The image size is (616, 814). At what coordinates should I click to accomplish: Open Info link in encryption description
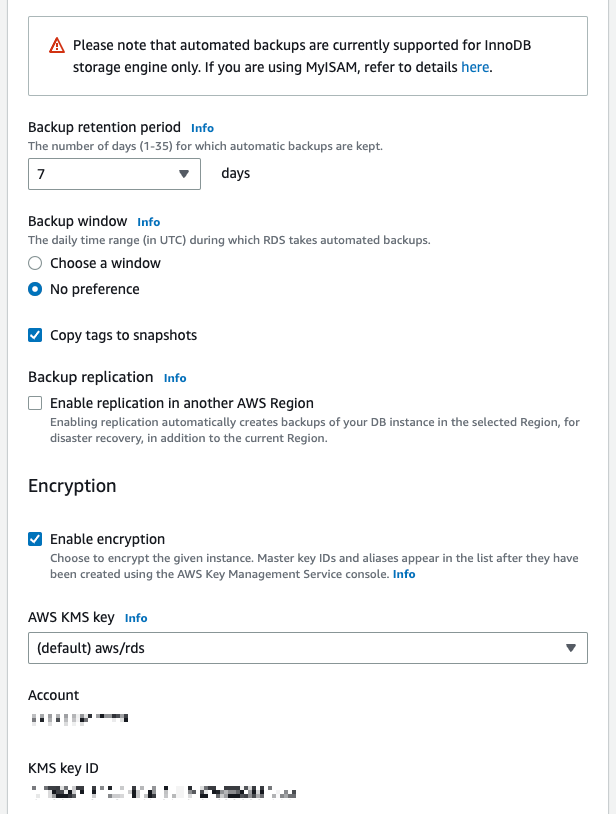(x=404, y=574)
